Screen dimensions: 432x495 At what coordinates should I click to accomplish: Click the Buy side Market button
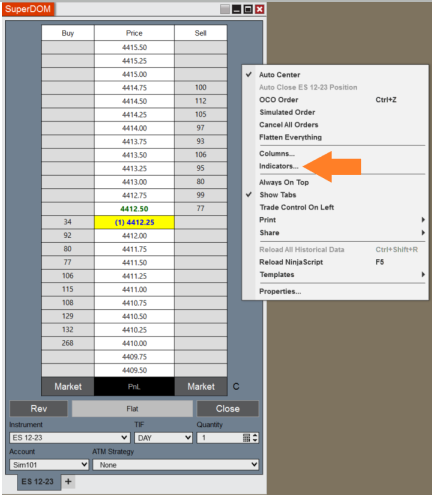click(x=68, y=387)
